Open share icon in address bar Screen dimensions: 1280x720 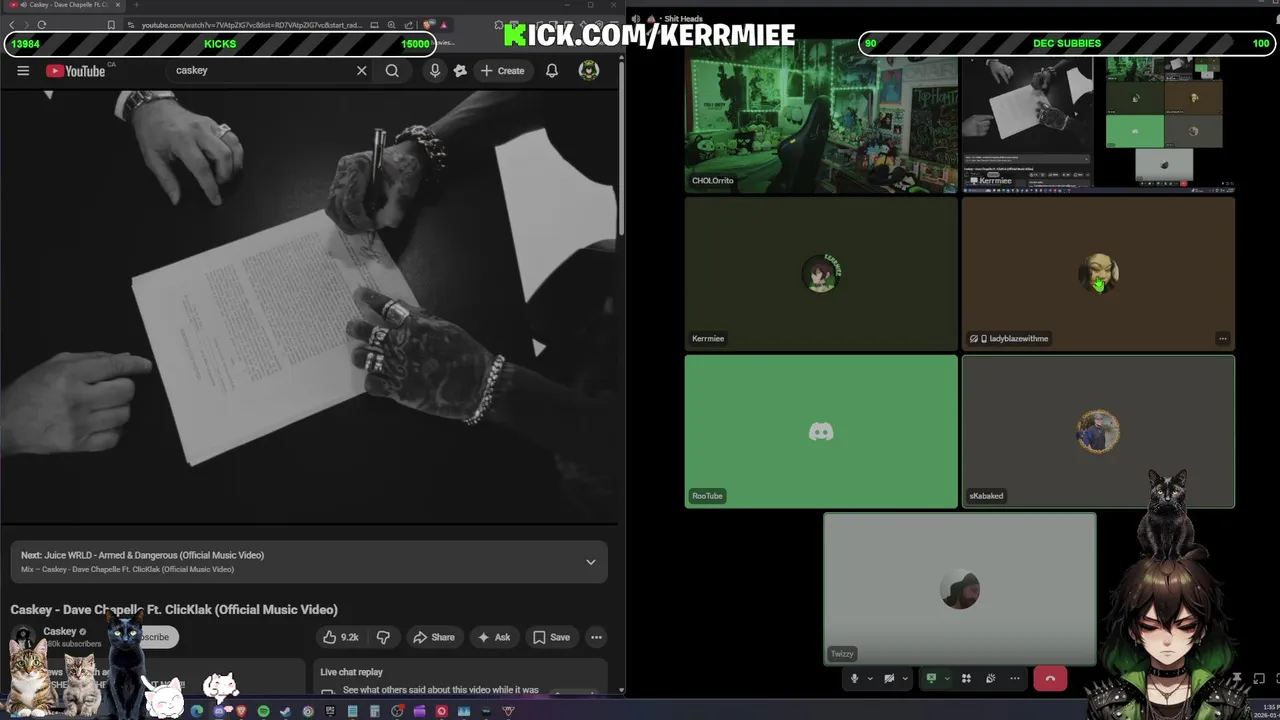[x=409, y=25]
